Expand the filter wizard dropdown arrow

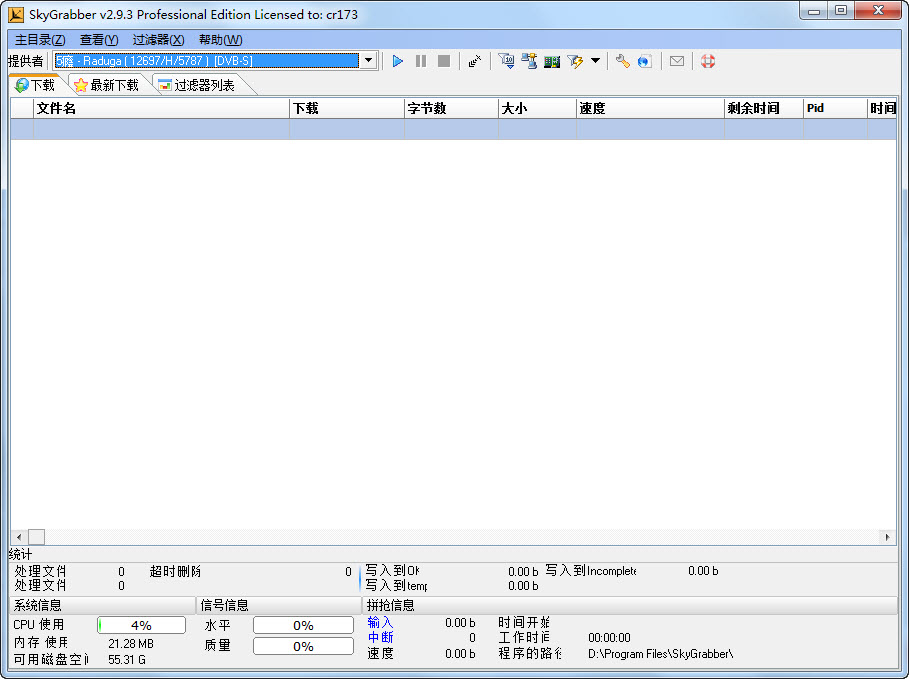[594, 61]
